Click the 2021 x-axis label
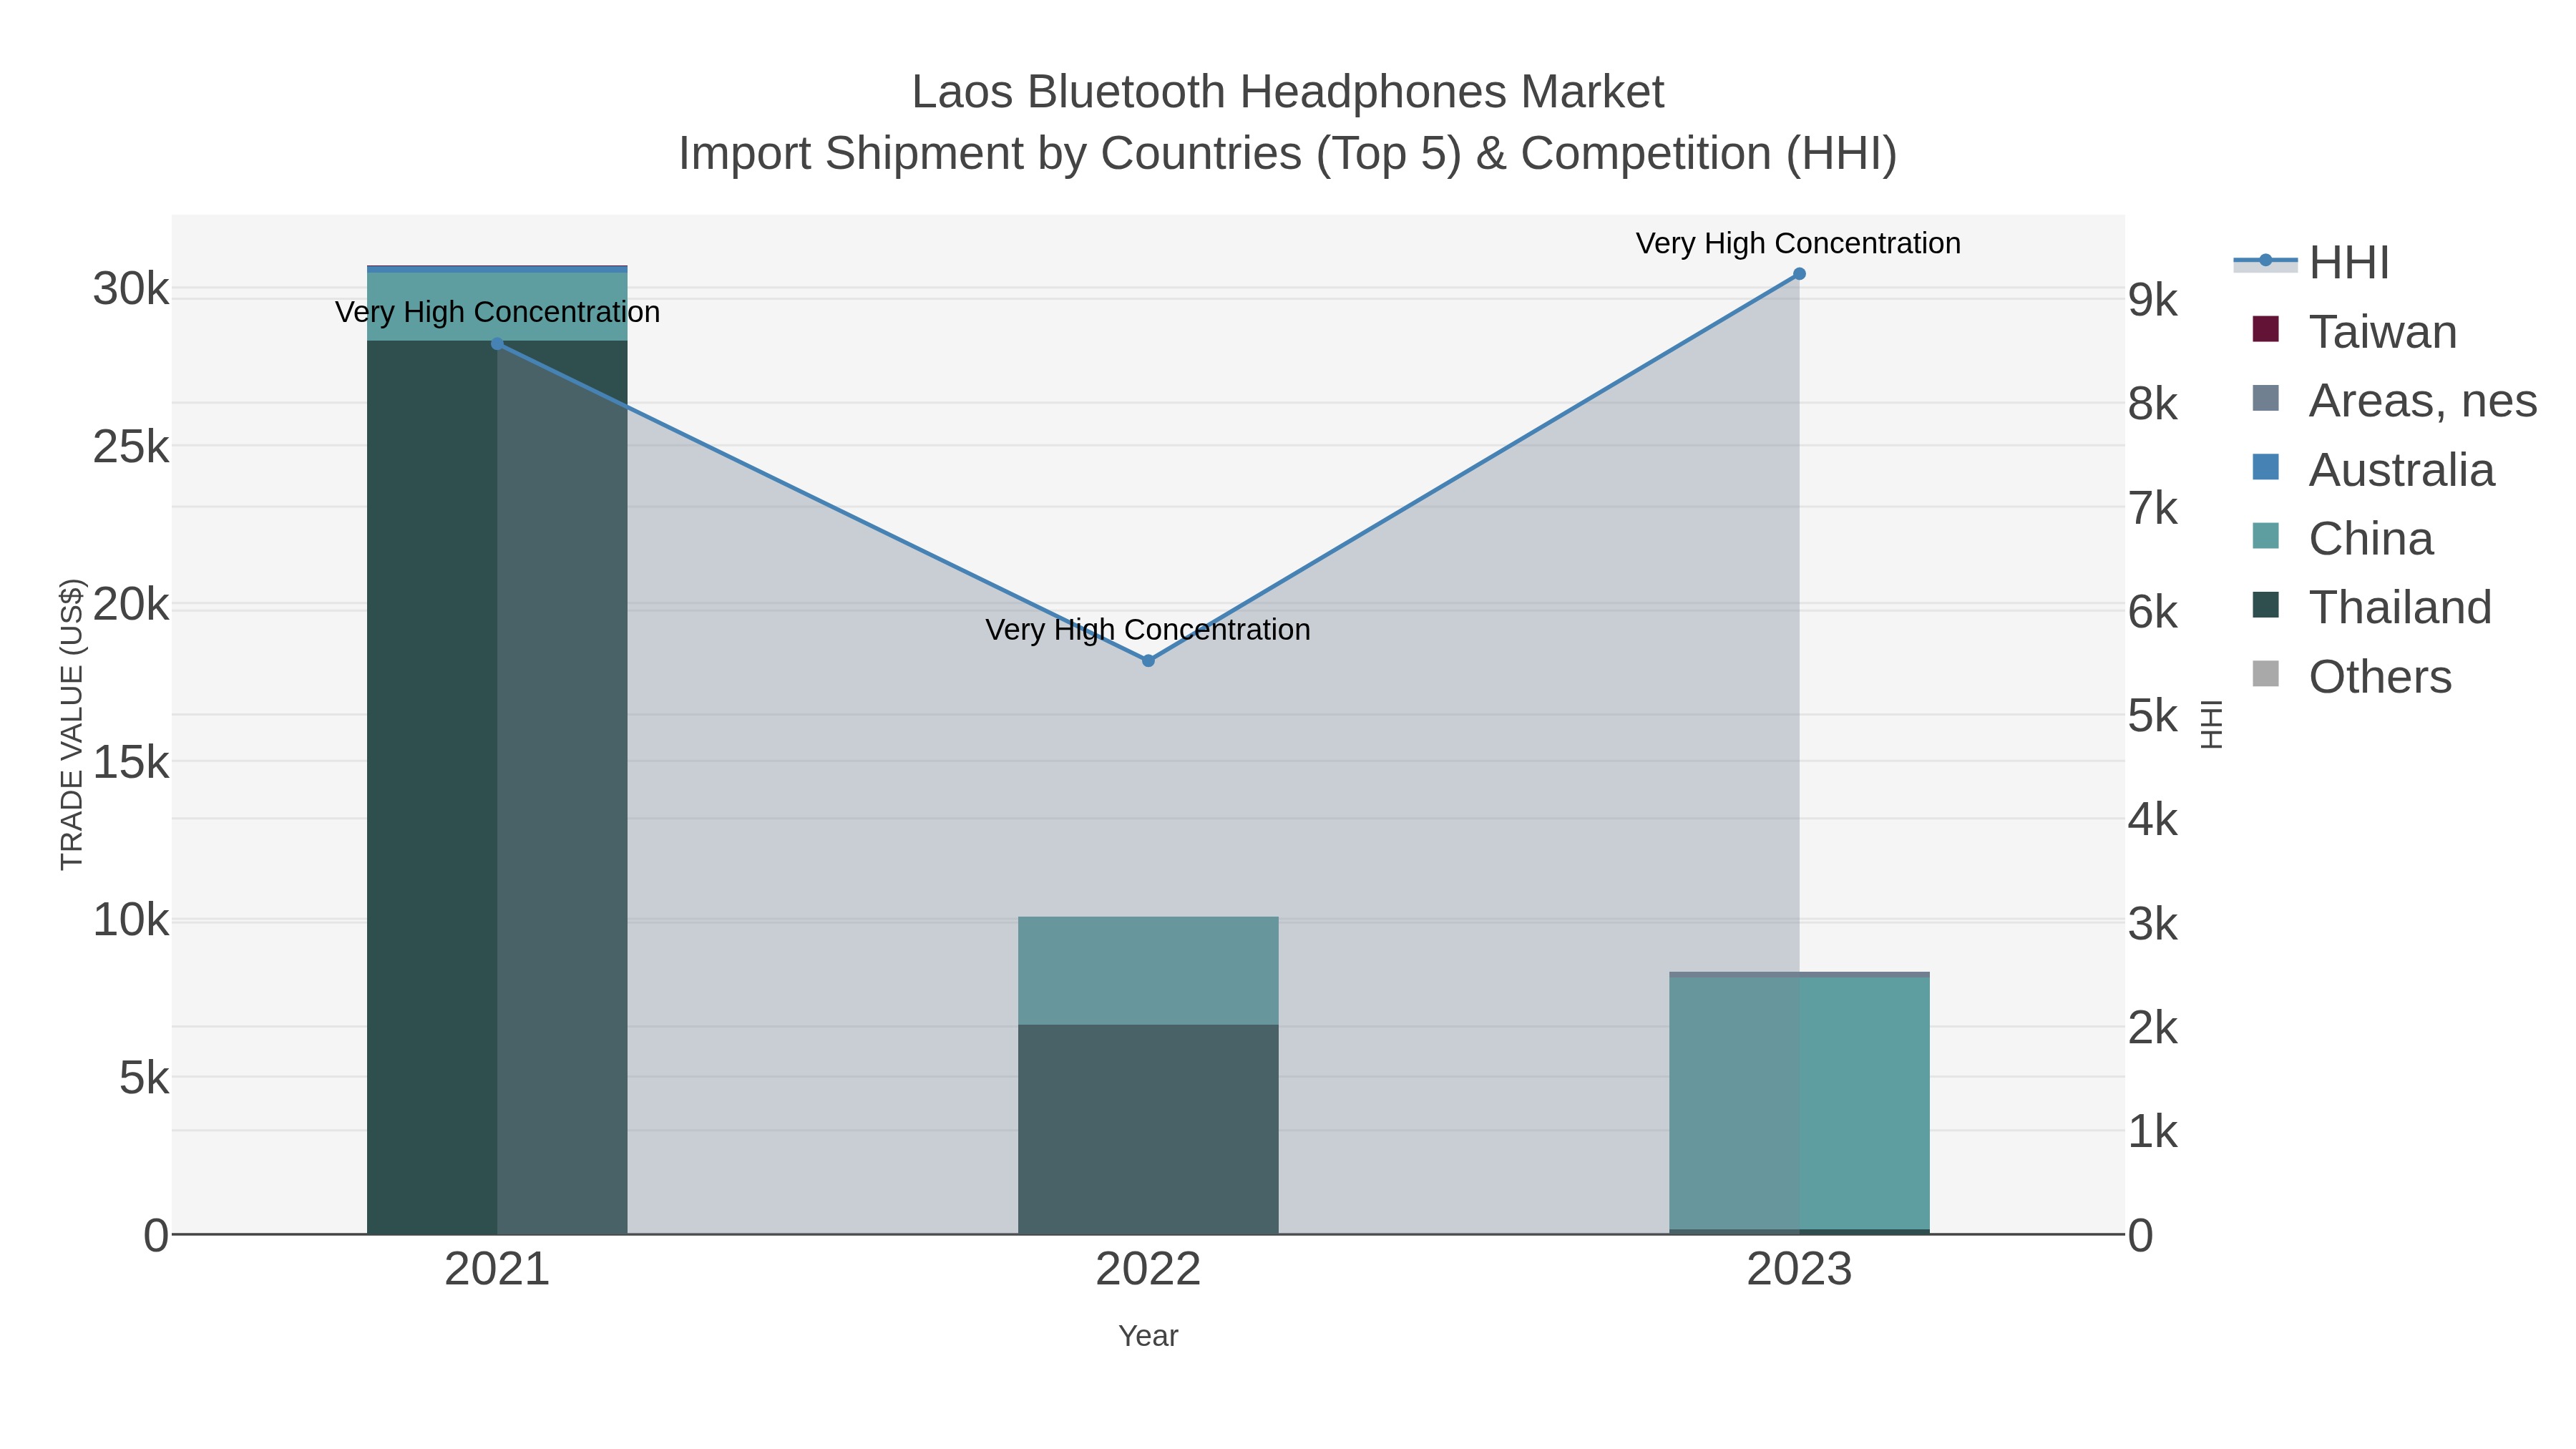The width and height of the screenshot is (2576, 1449). coord(497,1270)
